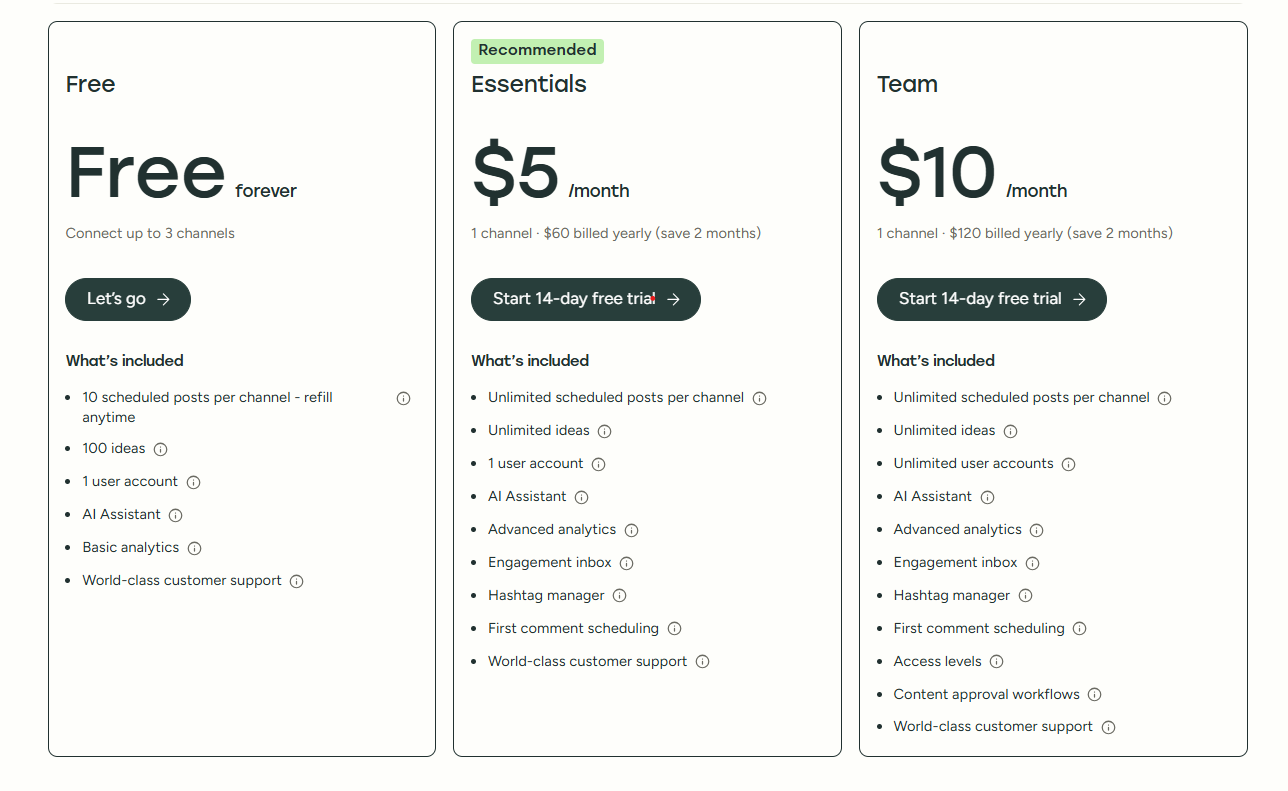Open info icon beside Essentials Hashtag manager
The height and width of the screenshot is (791, 1288).
coord(619,596)
